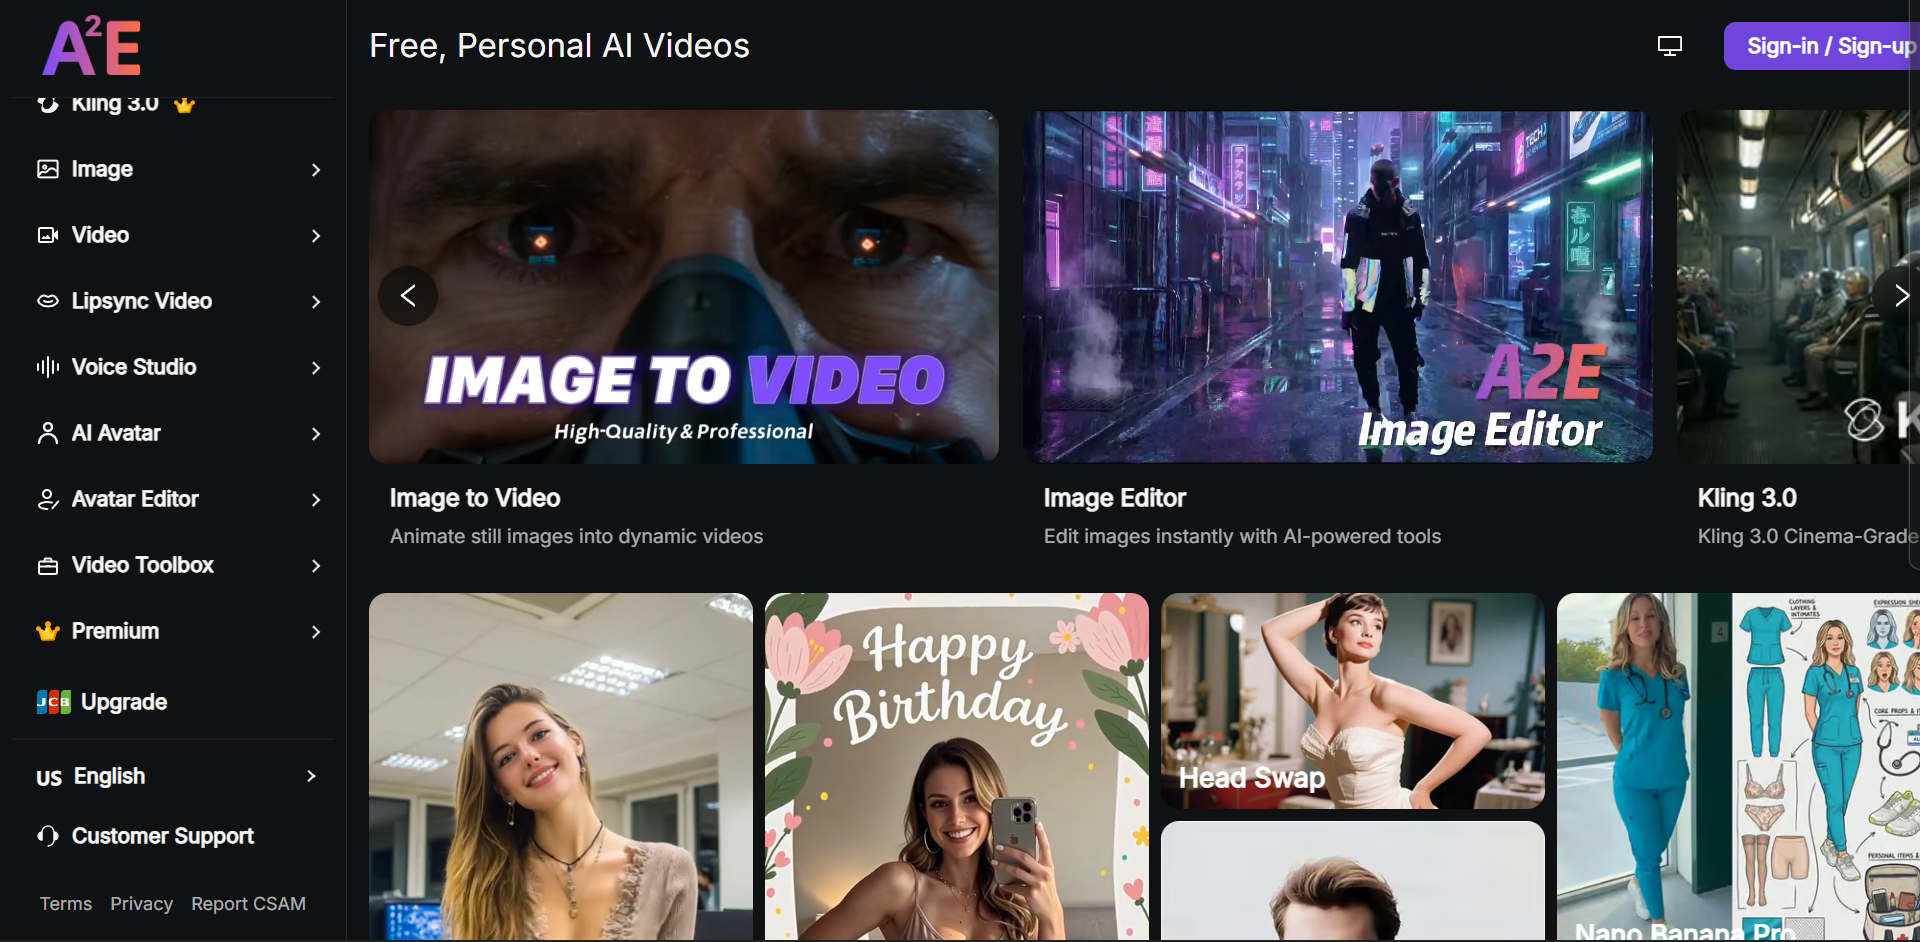Click the monitor display icon
The width and height of the screenshot is (1920, 942).
1669,46
